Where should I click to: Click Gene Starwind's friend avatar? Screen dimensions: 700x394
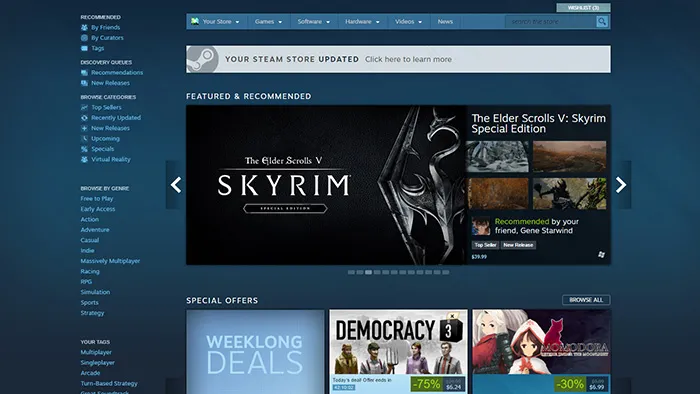[481, 226]
